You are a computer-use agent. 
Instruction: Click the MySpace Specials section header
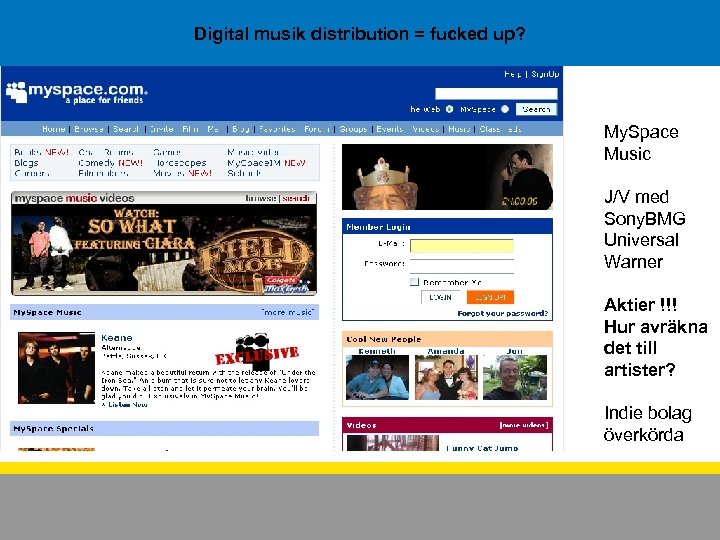(164, 428)
